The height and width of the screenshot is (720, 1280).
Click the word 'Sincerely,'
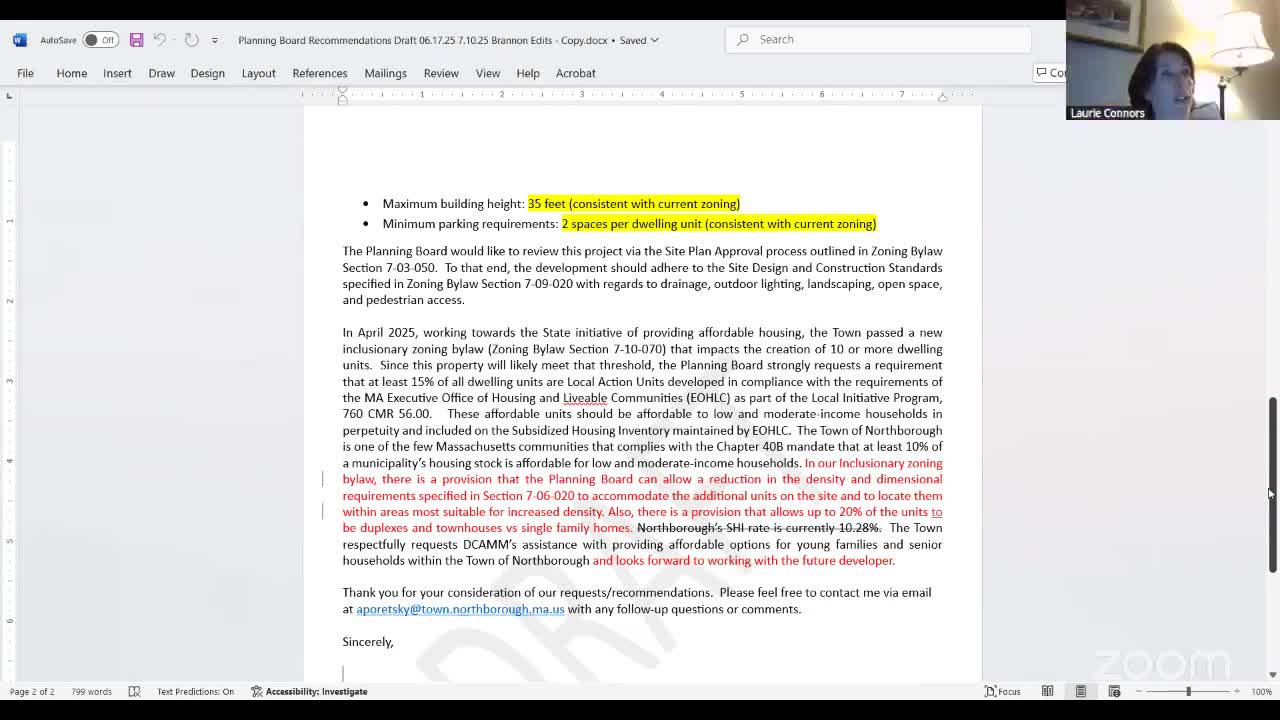[368, 642]
